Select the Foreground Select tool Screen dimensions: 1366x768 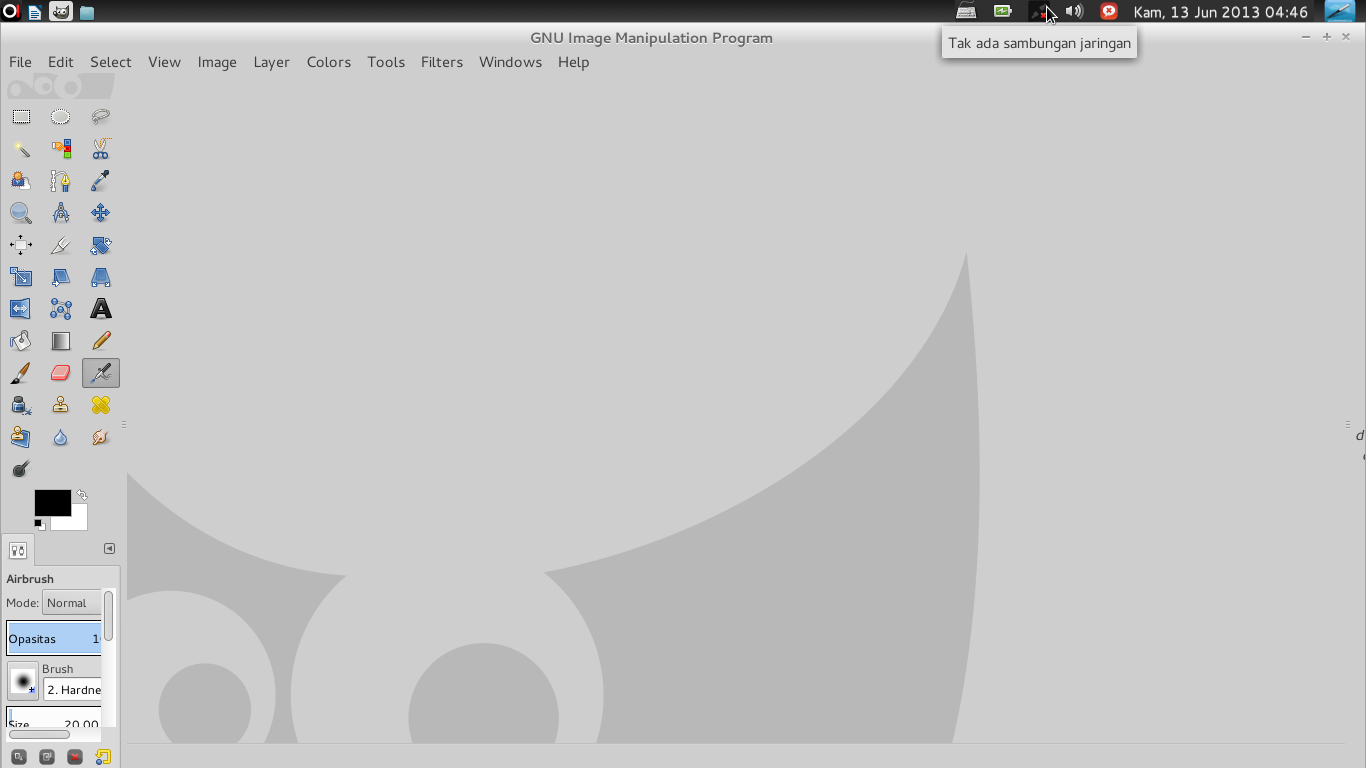click(x=21, y=181)
